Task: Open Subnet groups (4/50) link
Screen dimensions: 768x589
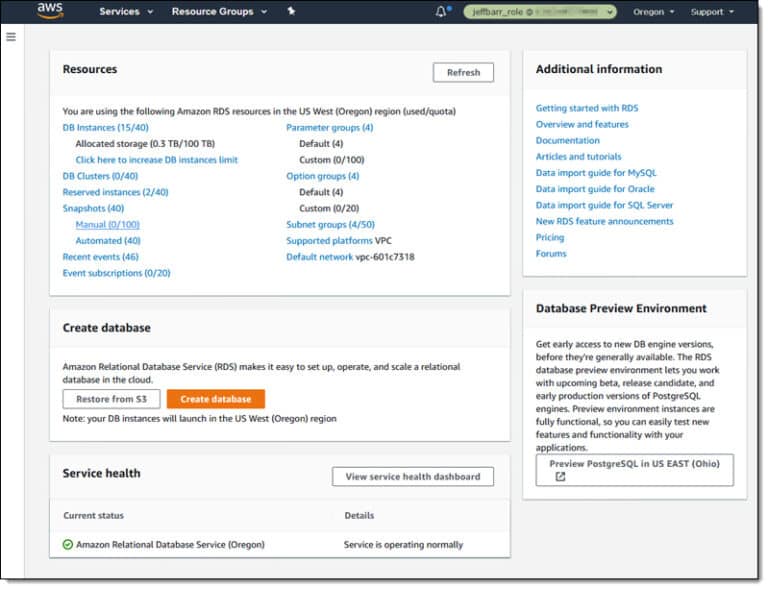Action: [x=330, y=224]
